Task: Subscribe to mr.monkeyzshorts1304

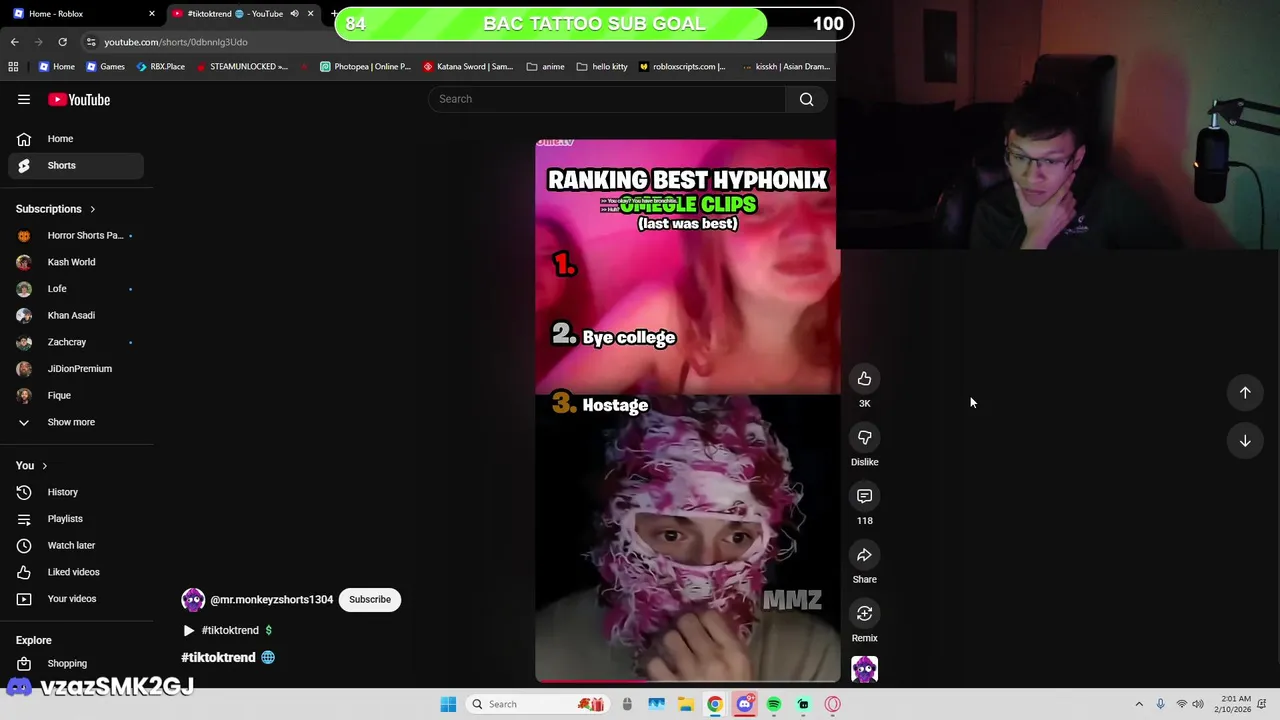Action: tap(370, 599)
